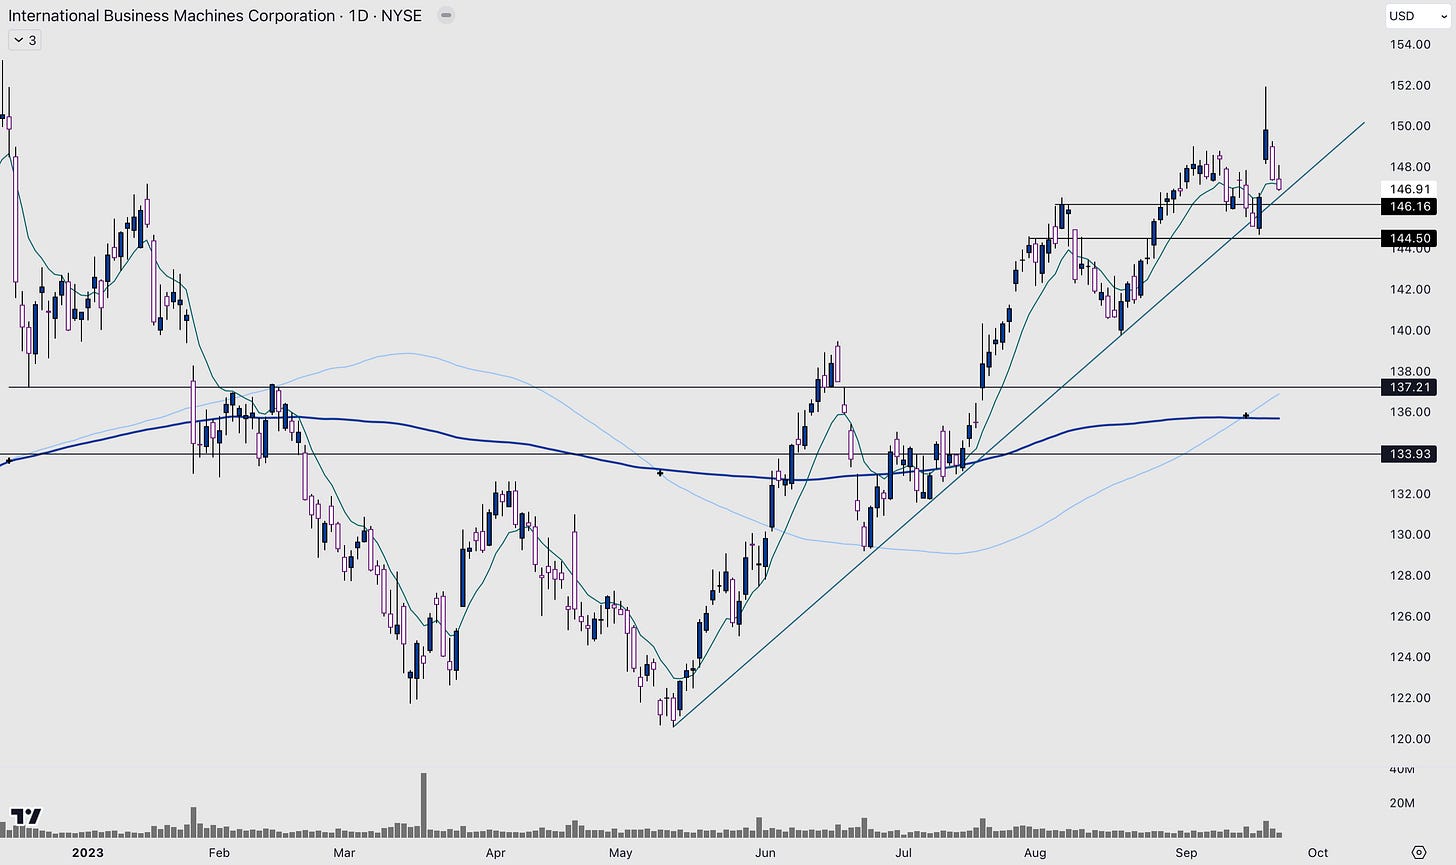
Task: Click the International Business Machines Corporation symbol title
Action: [171, 15]
